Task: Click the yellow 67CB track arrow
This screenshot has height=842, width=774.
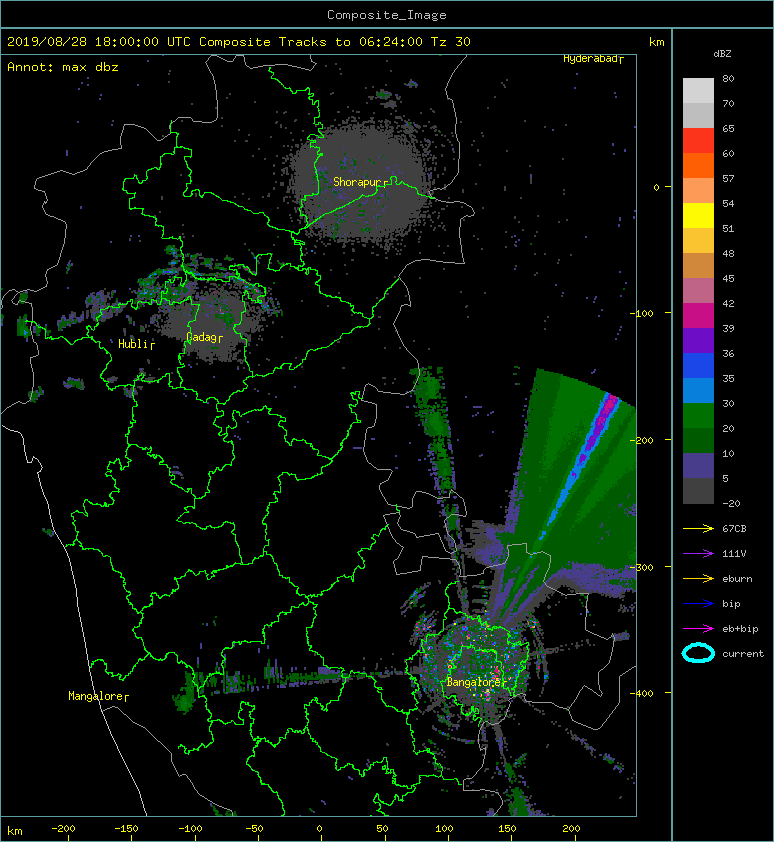Action: point(698,528)
